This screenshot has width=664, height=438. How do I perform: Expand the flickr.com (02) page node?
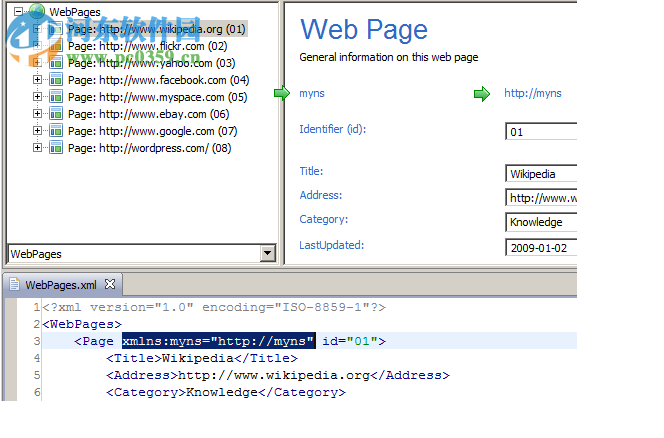tap(37, 46)
